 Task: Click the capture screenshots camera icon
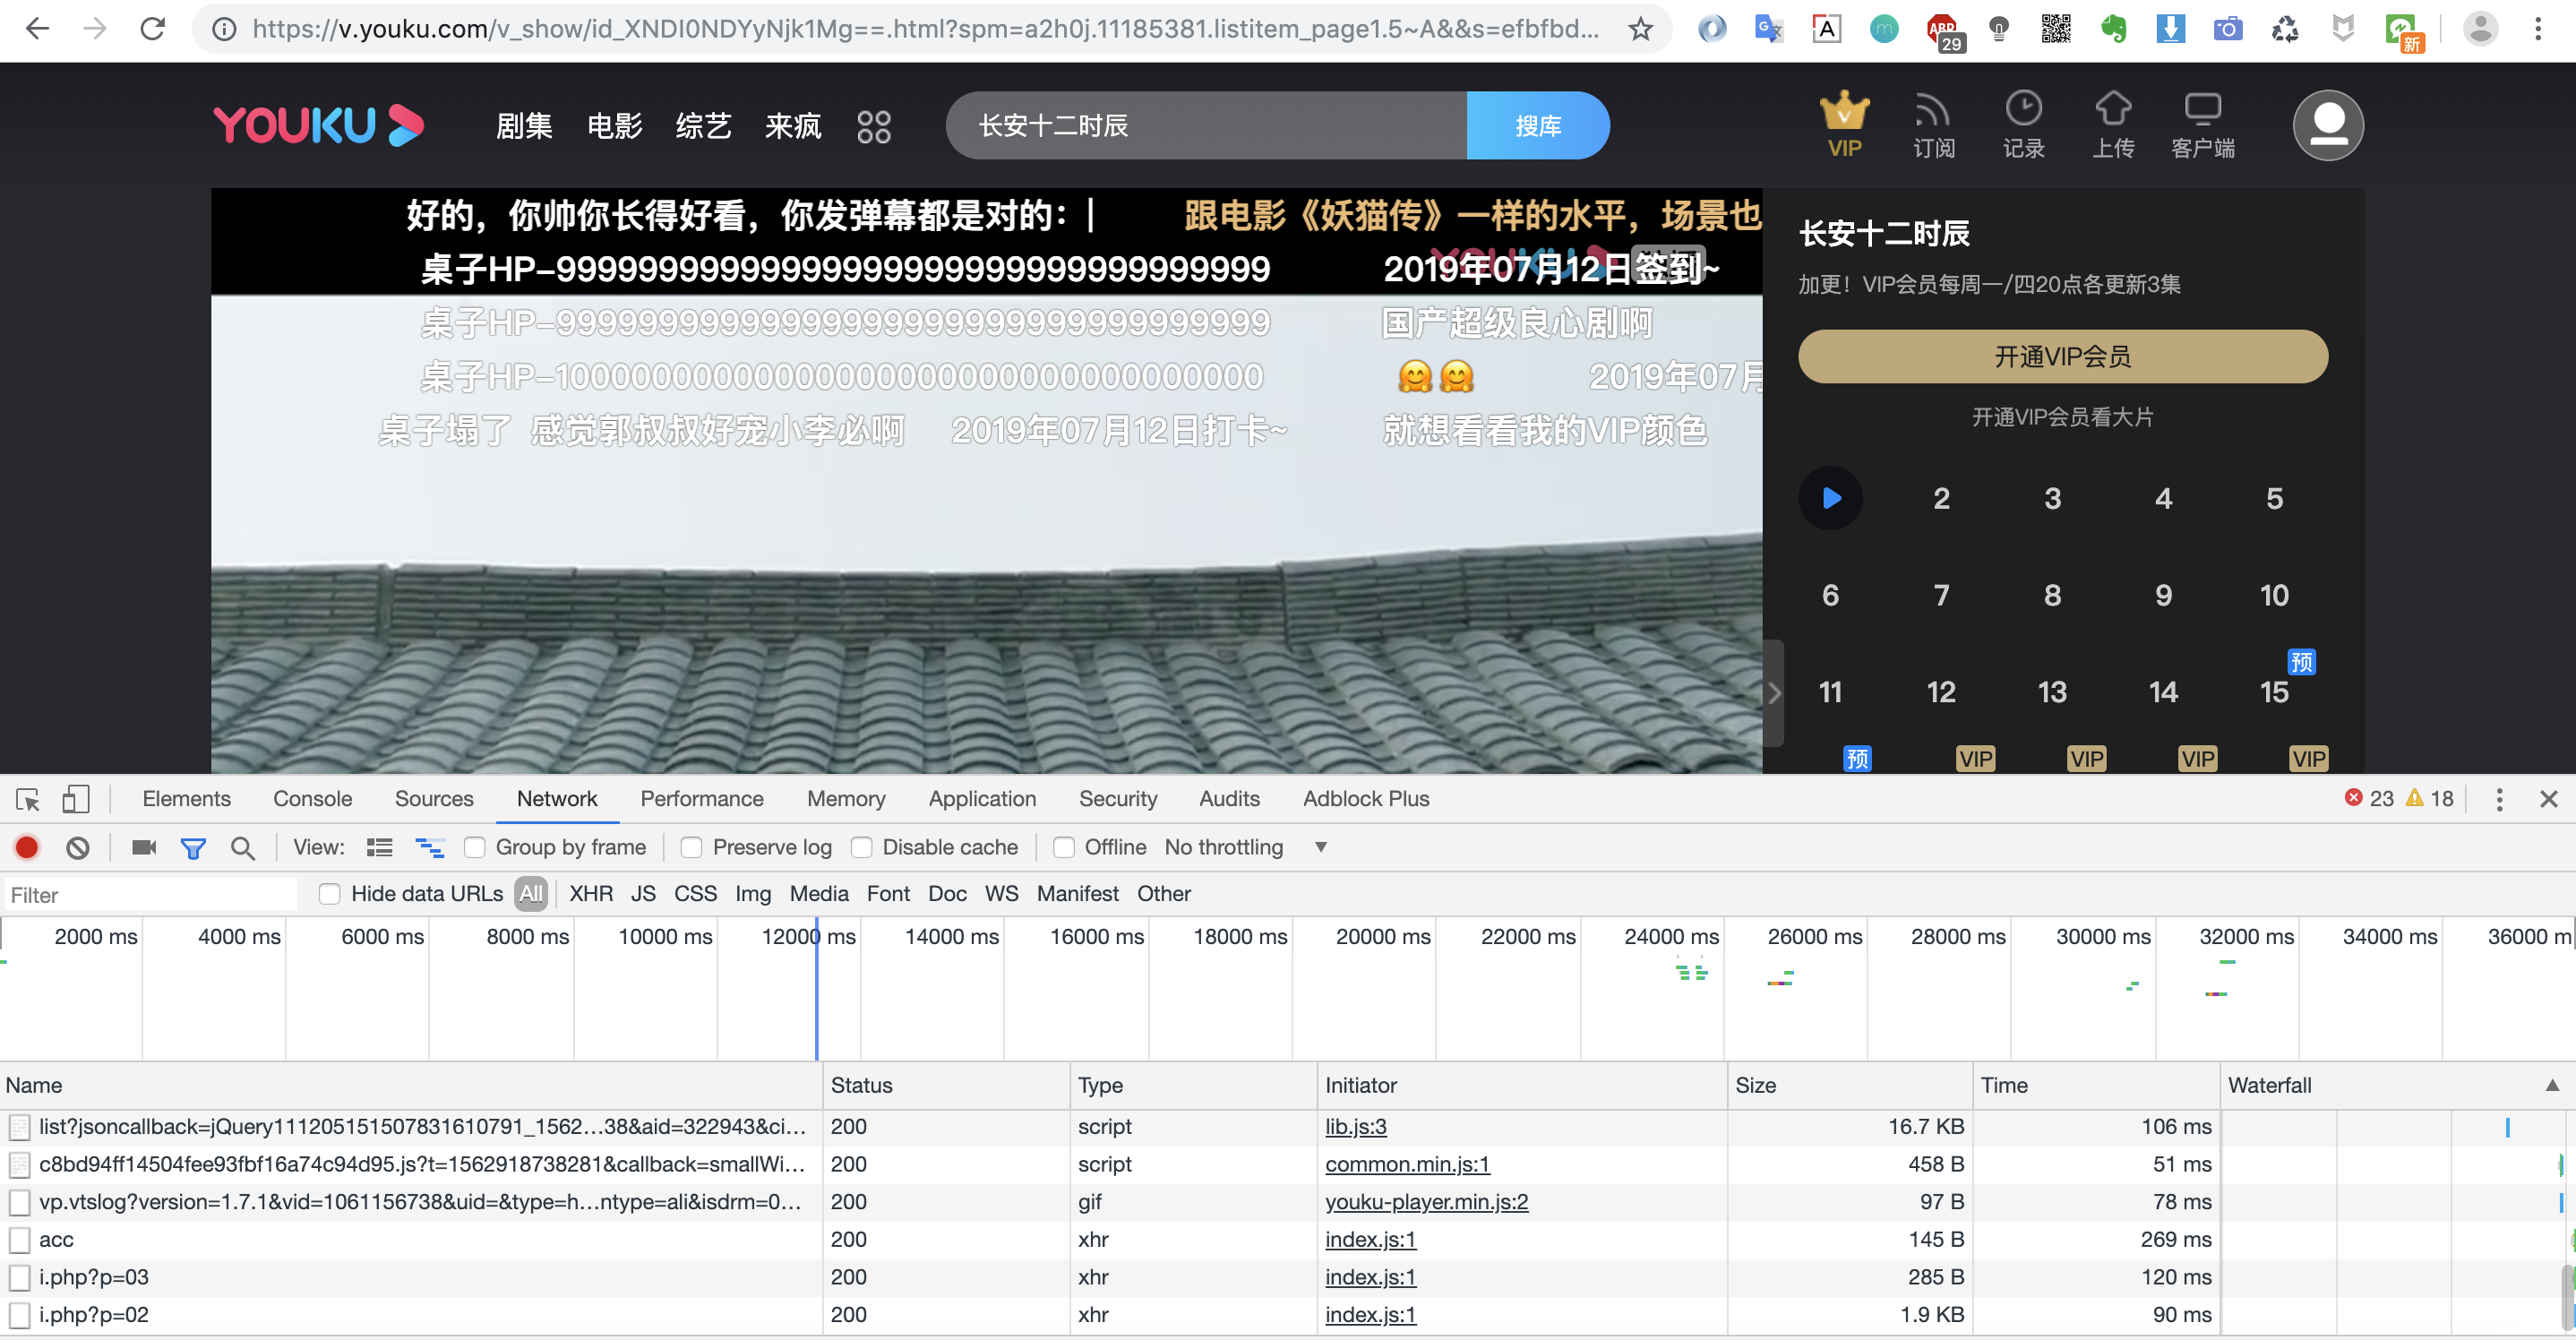tap(144, 847)
